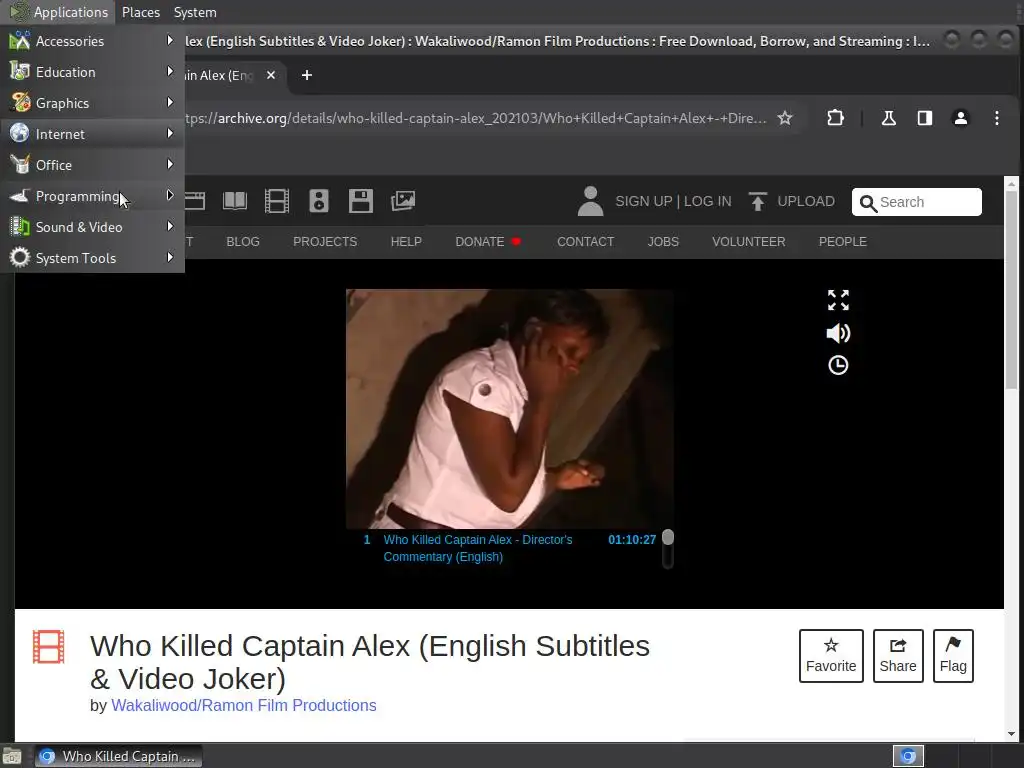Open Chrome Labs flask icon
The image size is (1024, 768).
coord(889,118)
